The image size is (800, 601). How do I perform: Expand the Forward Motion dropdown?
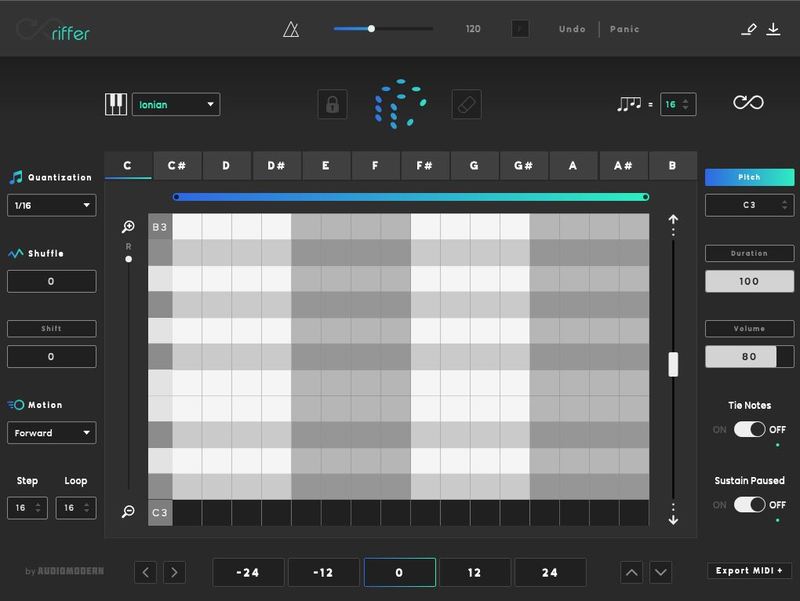pyautogui.click(x=52, y=433)
